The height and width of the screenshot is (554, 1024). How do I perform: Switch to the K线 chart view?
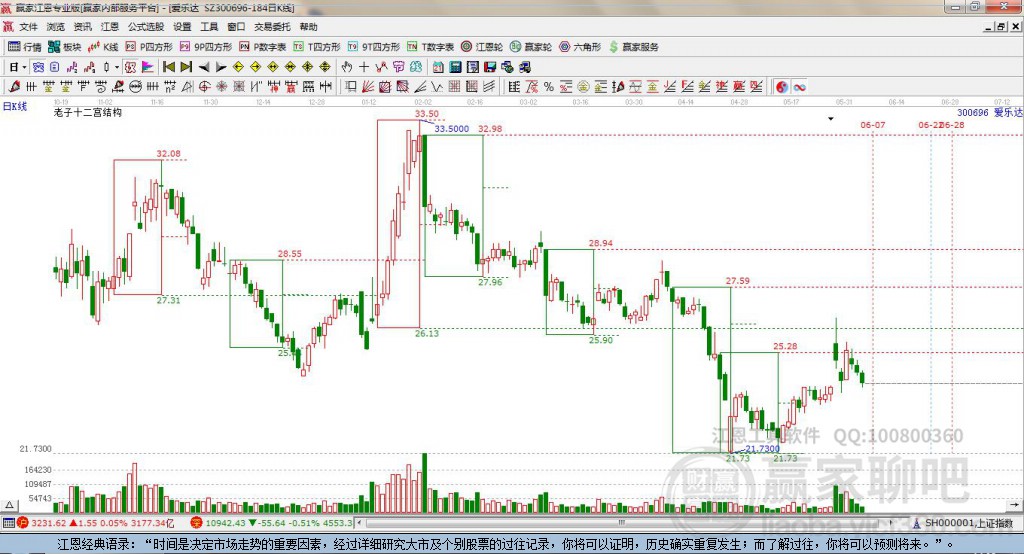[x=103, y=47]
